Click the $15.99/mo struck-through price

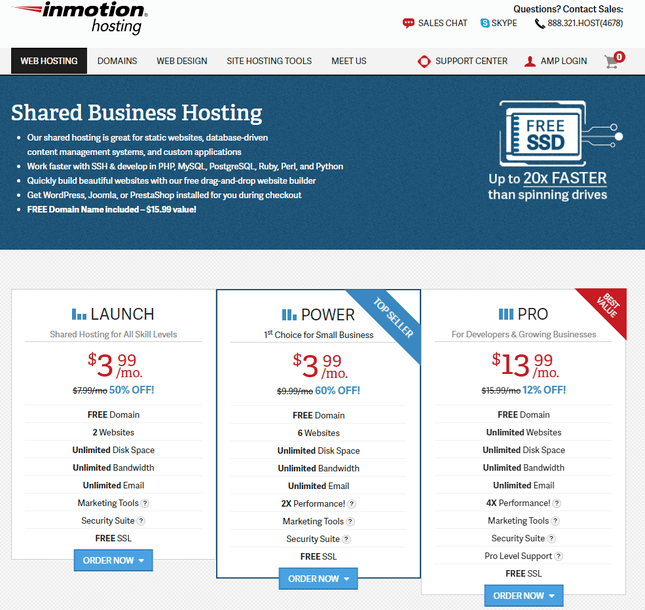[501, 390]
